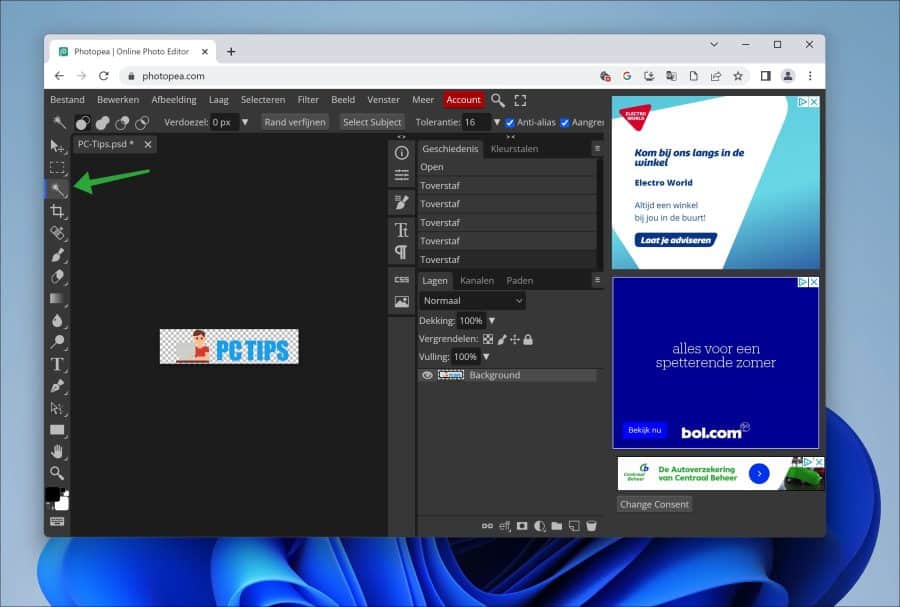Choose the subtract-from-selection mode in the options bar
The width and height of the screenshot is (900, 607).
(122, 123)
